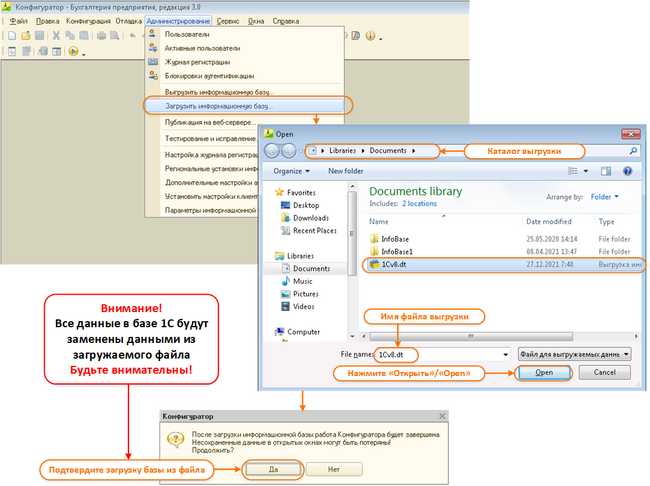Open the Music library in sidebar
This screenshot has height=486, width=650.
[x=303, y=281]
